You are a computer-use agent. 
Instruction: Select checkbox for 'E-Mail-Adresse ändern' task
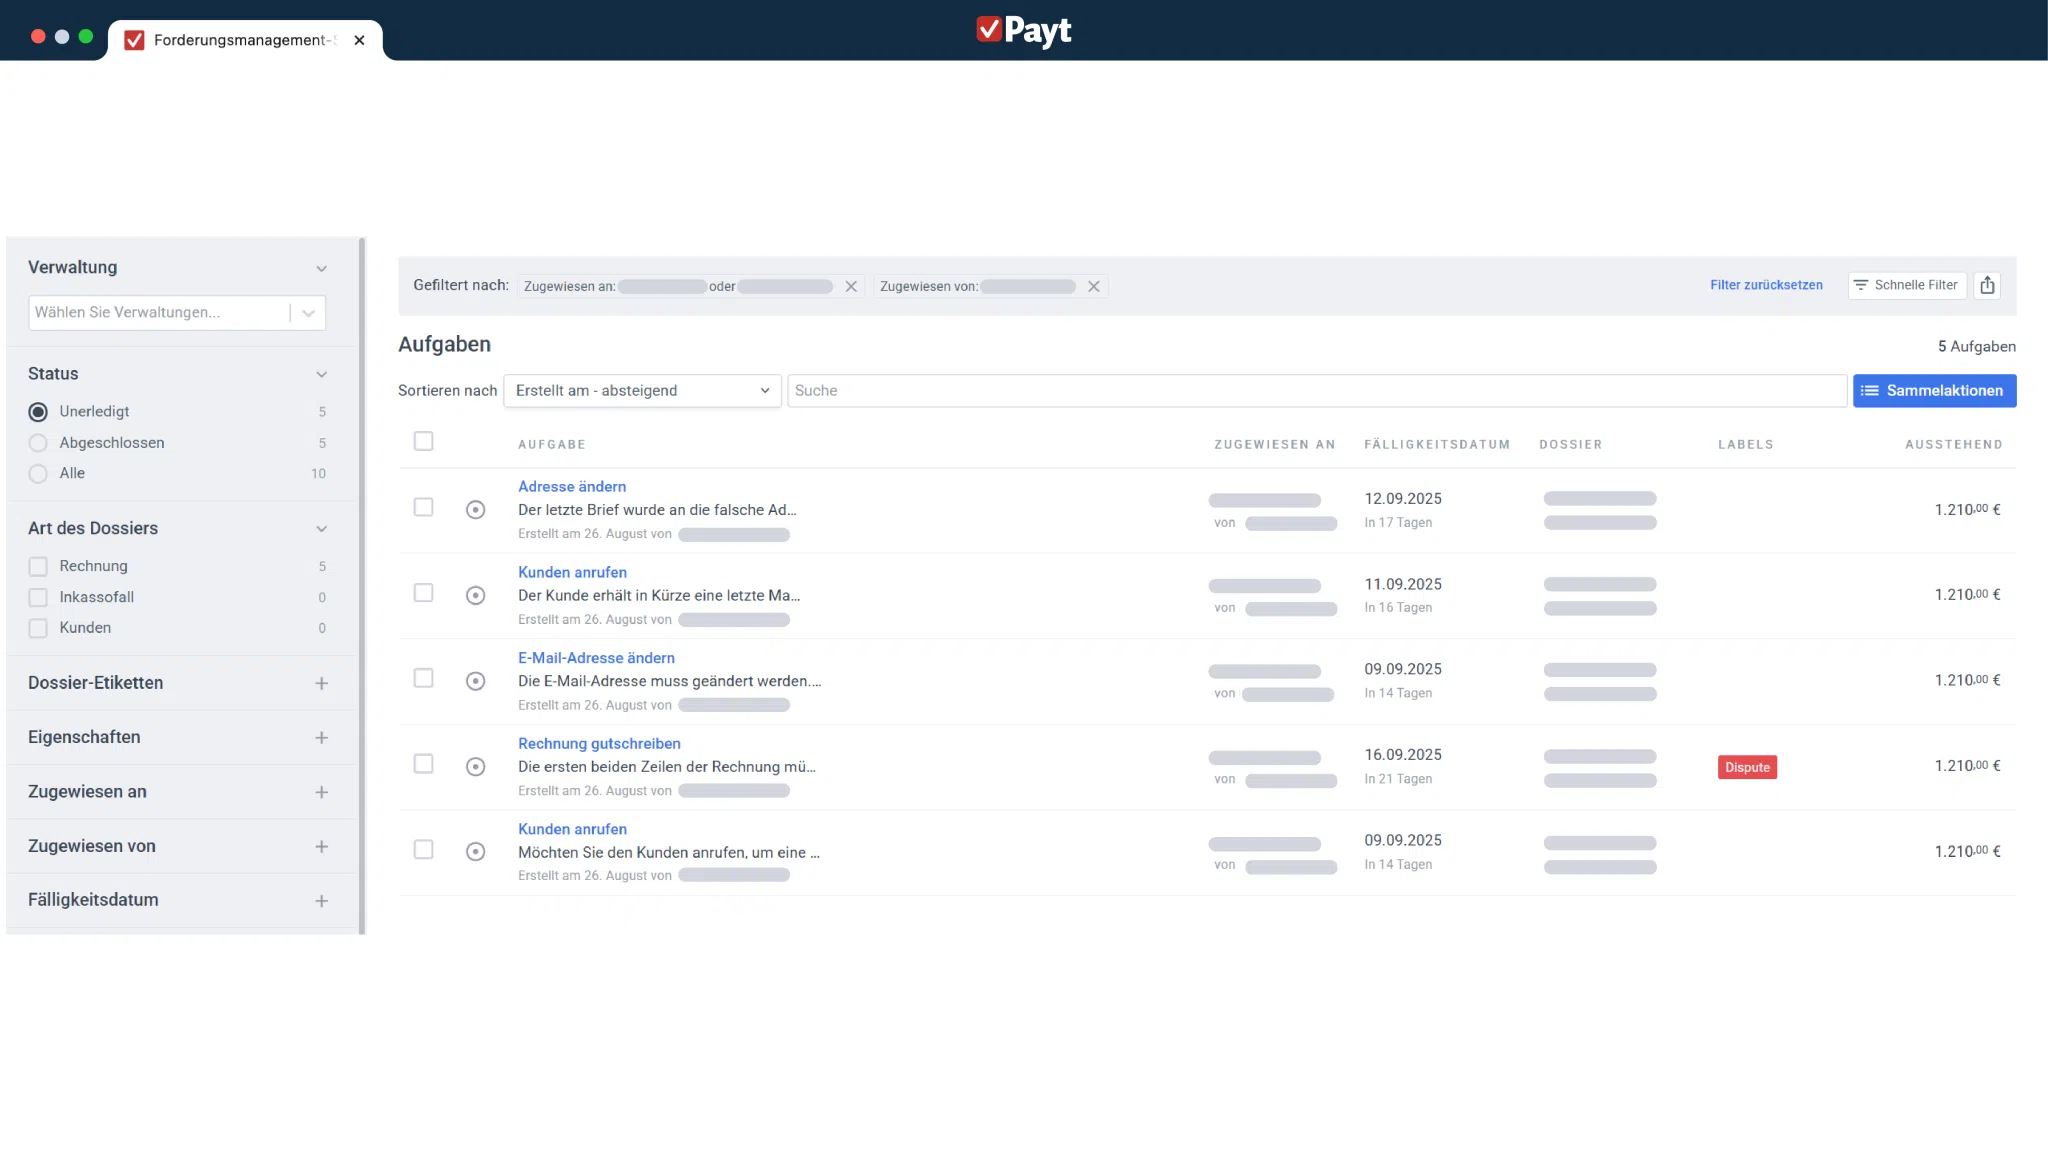click(423, 678)
